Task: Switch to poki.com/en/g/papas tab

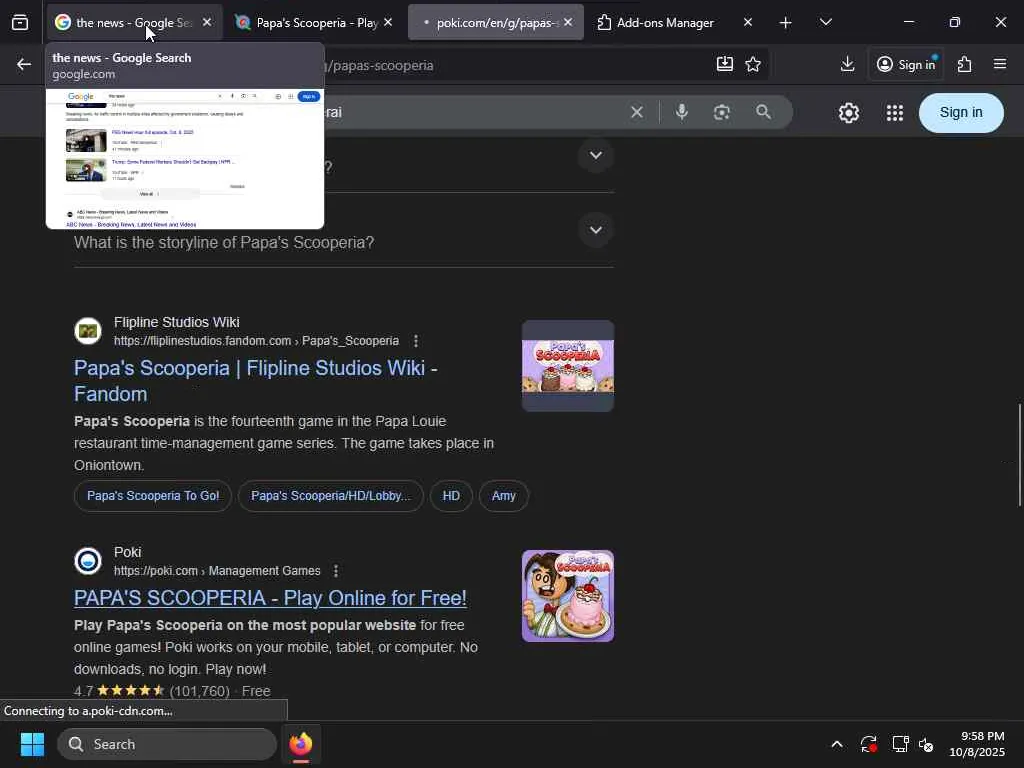Action: [x=496, y=23]
